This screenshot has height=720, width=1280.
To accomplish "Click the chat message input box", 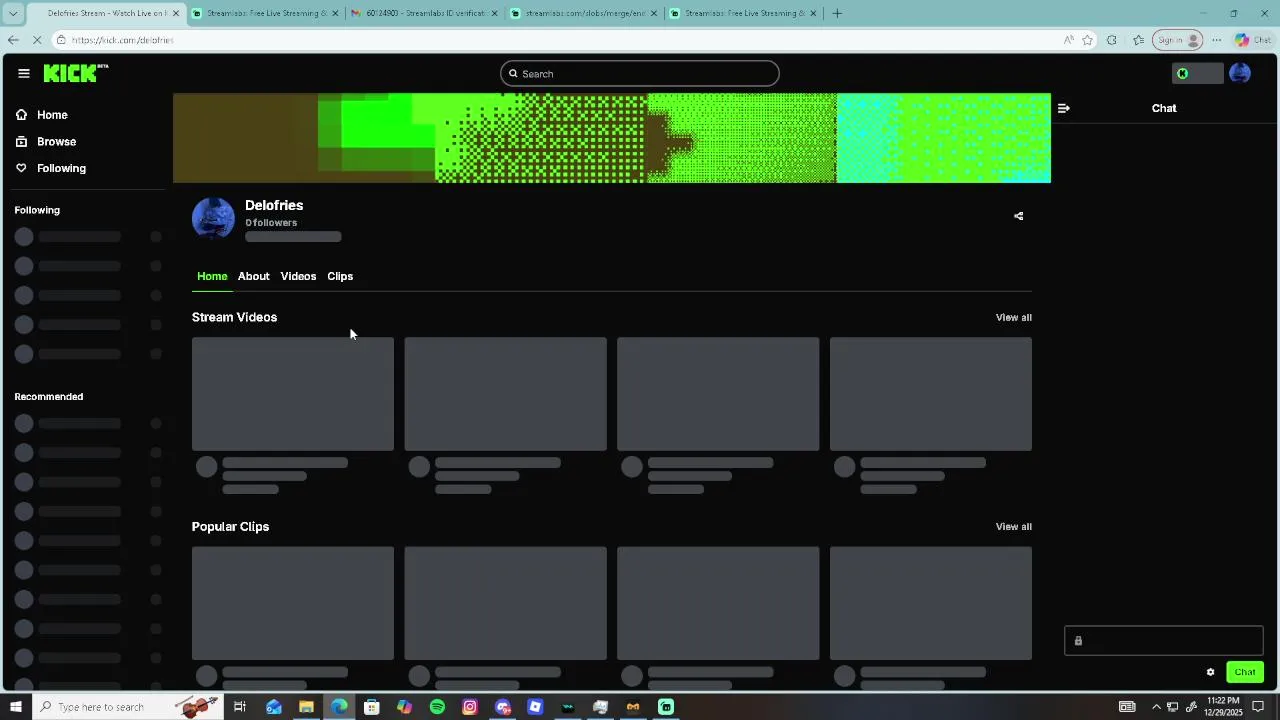I will coord(1164,641).
